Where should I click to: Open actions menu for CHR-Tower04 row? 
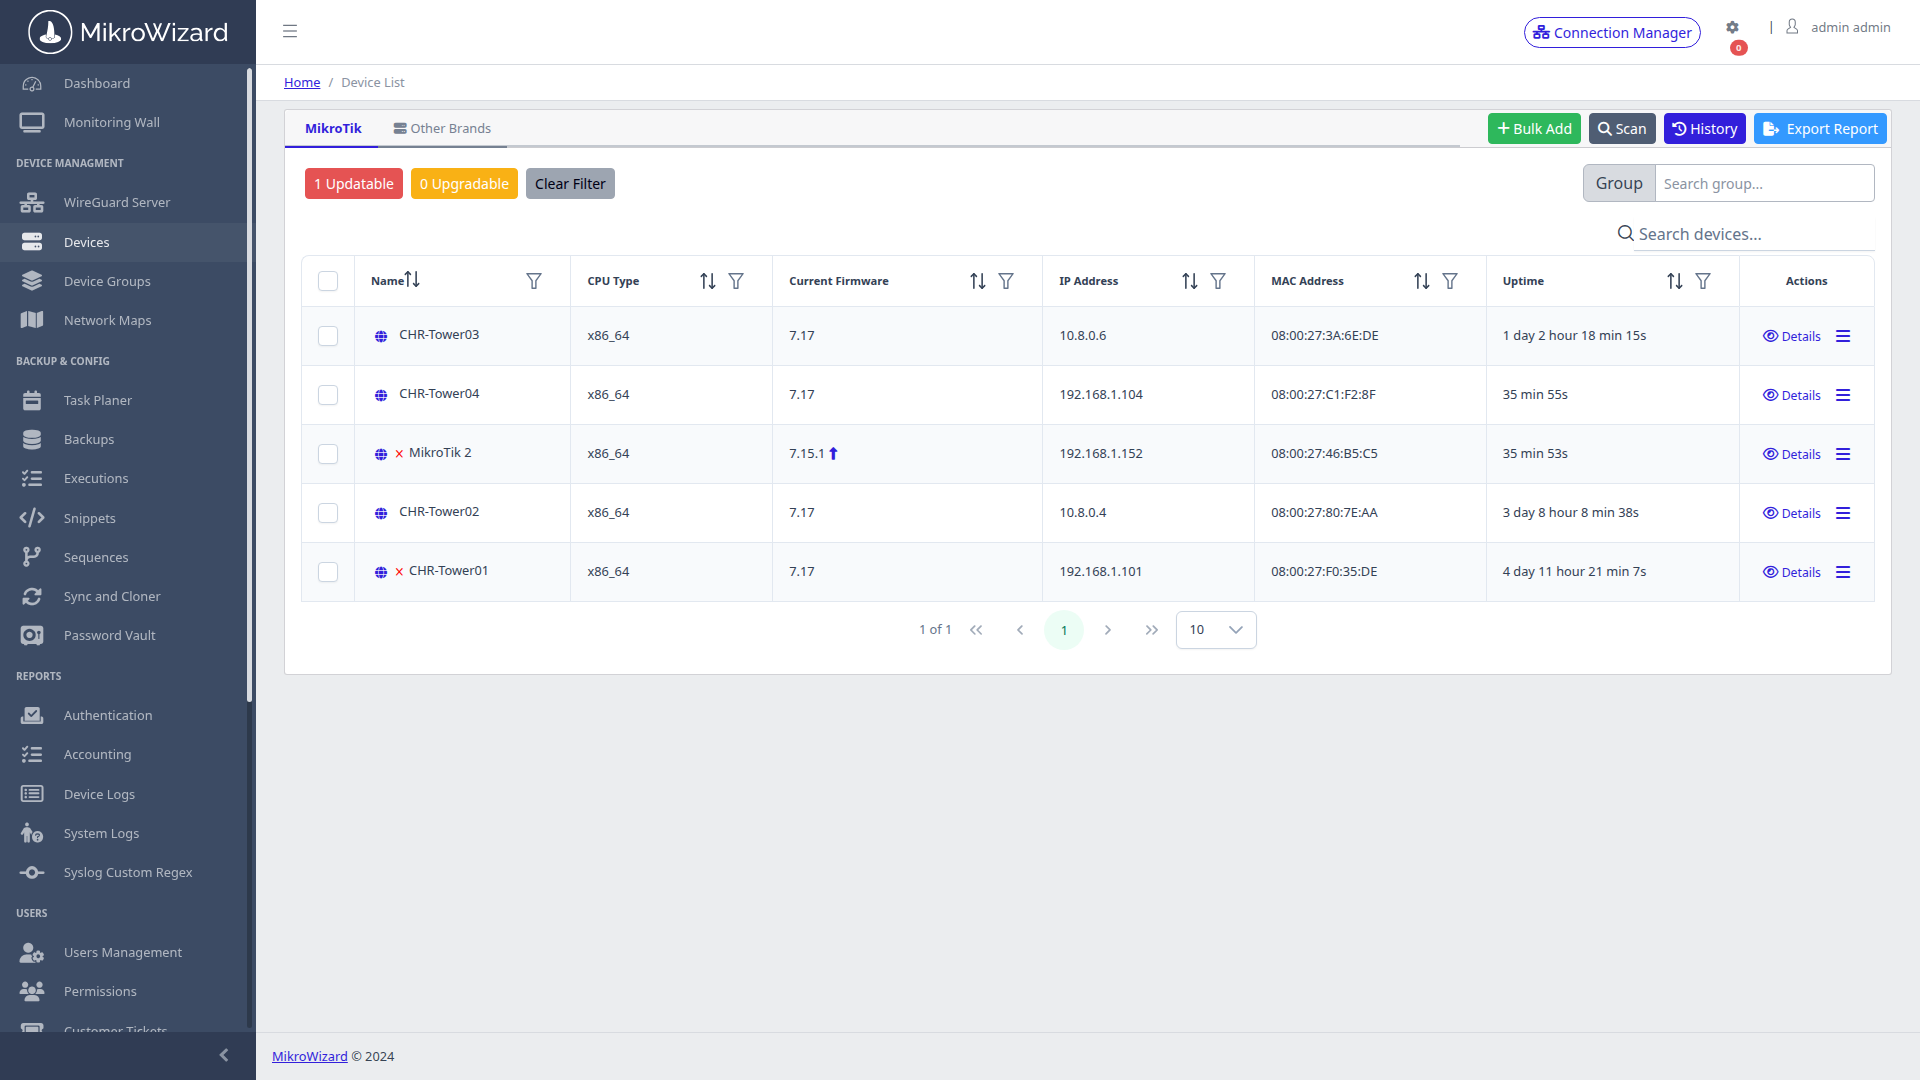click(1843, 395)
